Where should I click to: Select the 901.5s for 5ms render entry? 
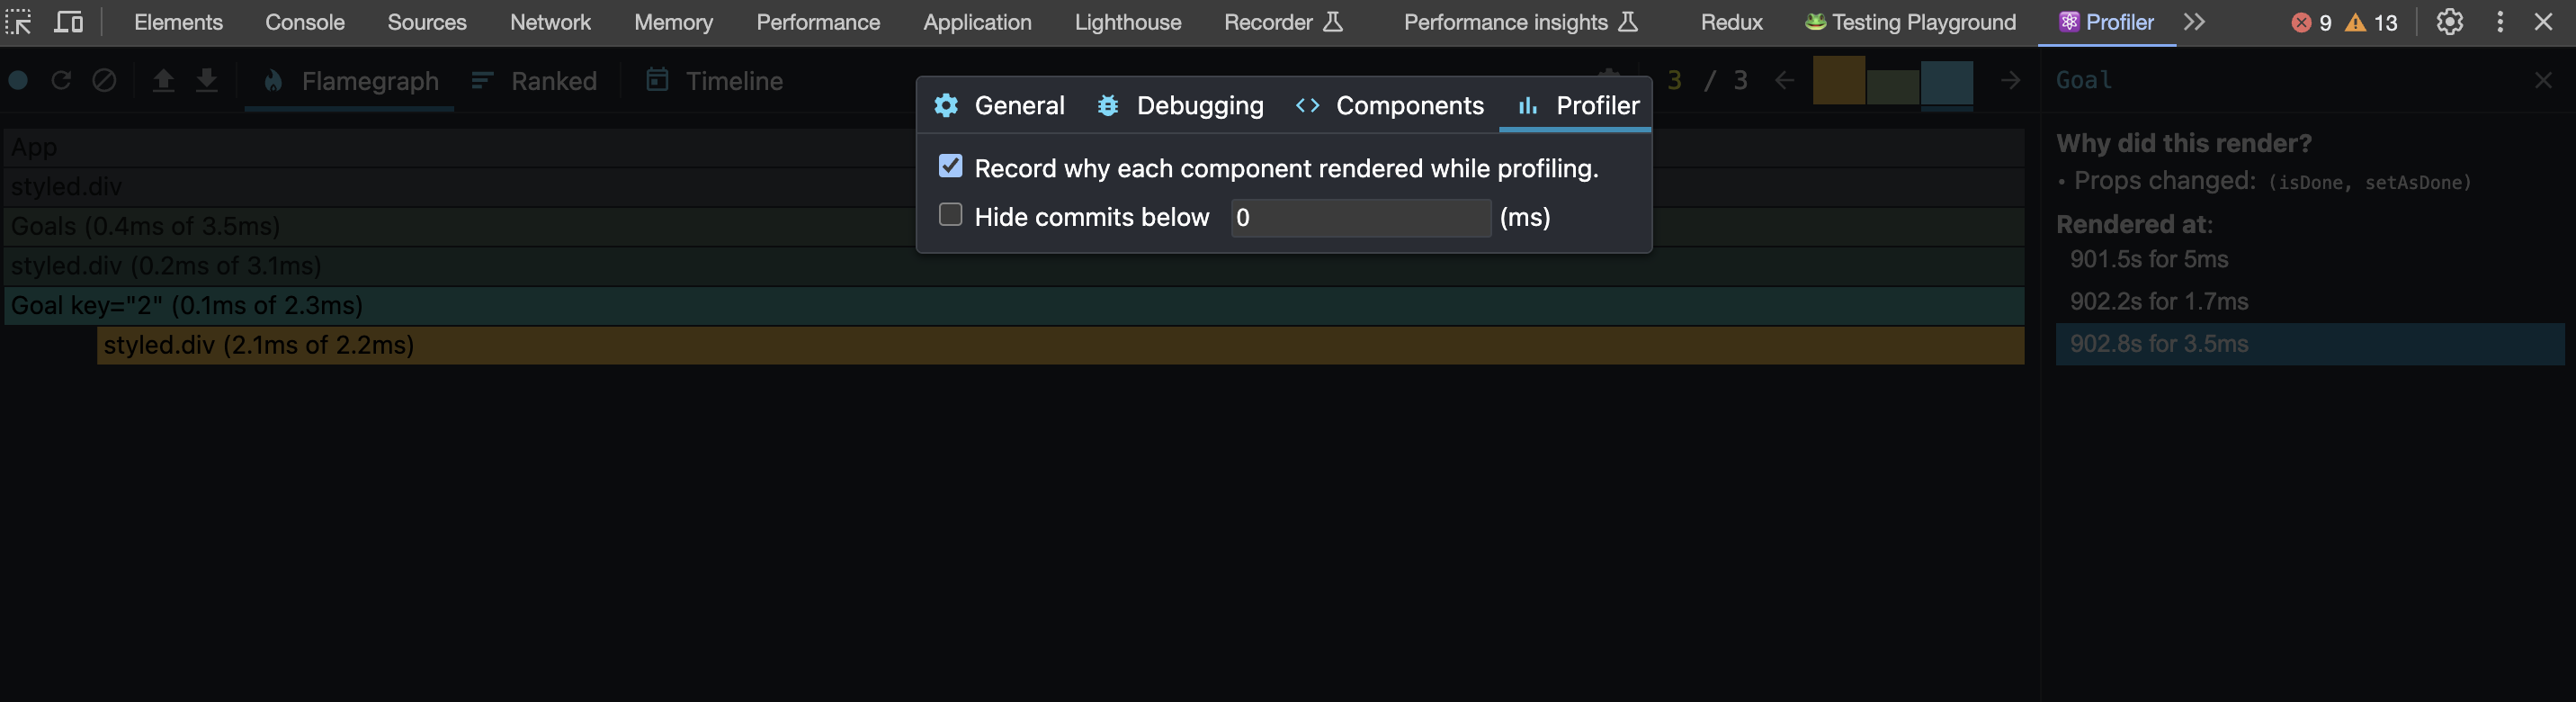point(2148,258)
